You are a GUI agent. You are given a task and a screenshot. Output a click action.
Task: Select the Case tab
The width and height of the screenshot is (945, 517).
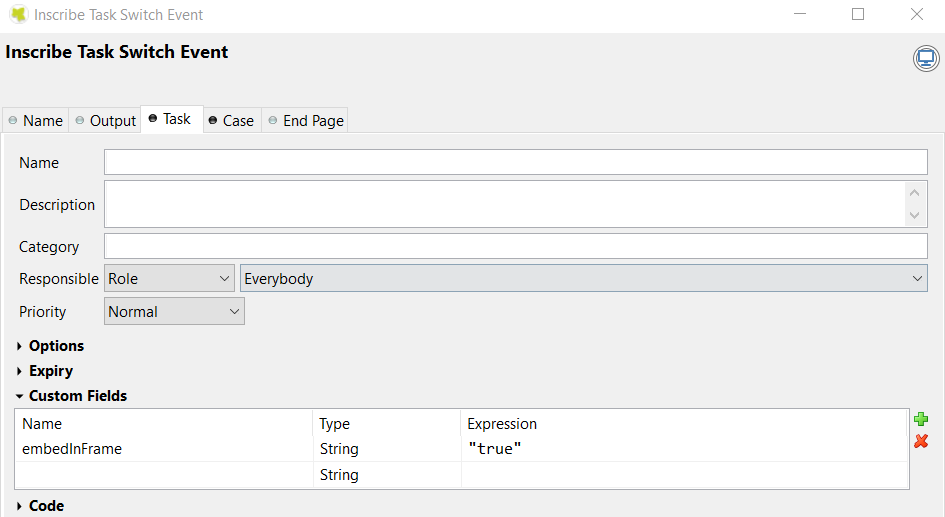click(x=231, y=121)
